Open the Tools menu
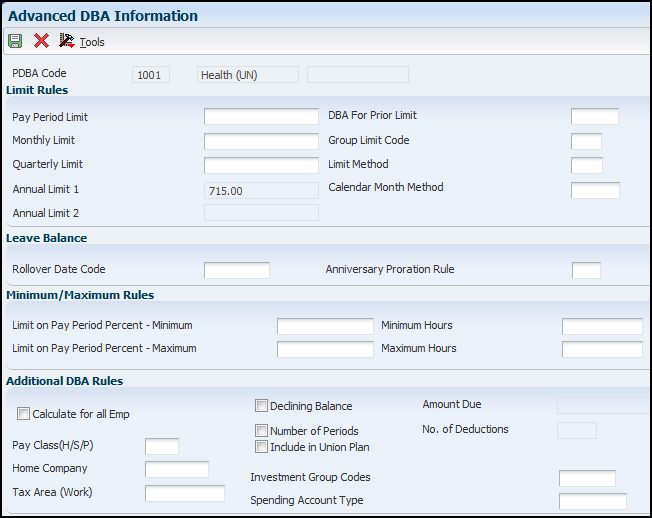 pyautogui.click(x=92, y=42)
